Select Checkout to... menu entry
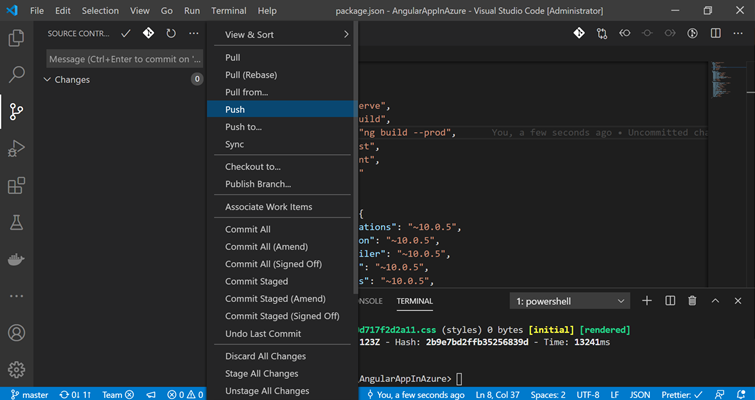Viewport: 755px width, 400px height. pos(282,167)
